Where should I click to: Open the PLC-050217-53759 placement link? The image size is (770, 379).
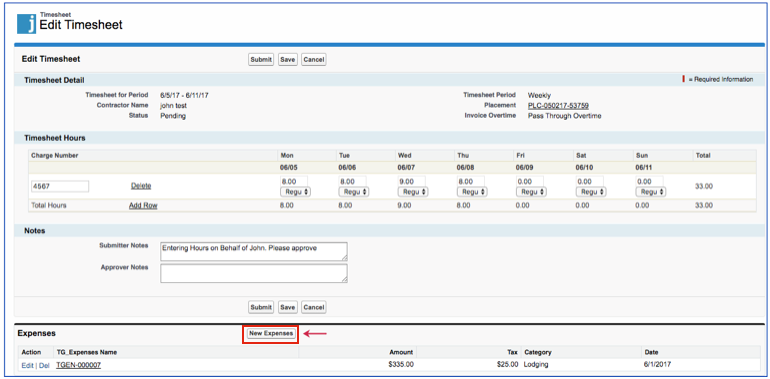558,106
